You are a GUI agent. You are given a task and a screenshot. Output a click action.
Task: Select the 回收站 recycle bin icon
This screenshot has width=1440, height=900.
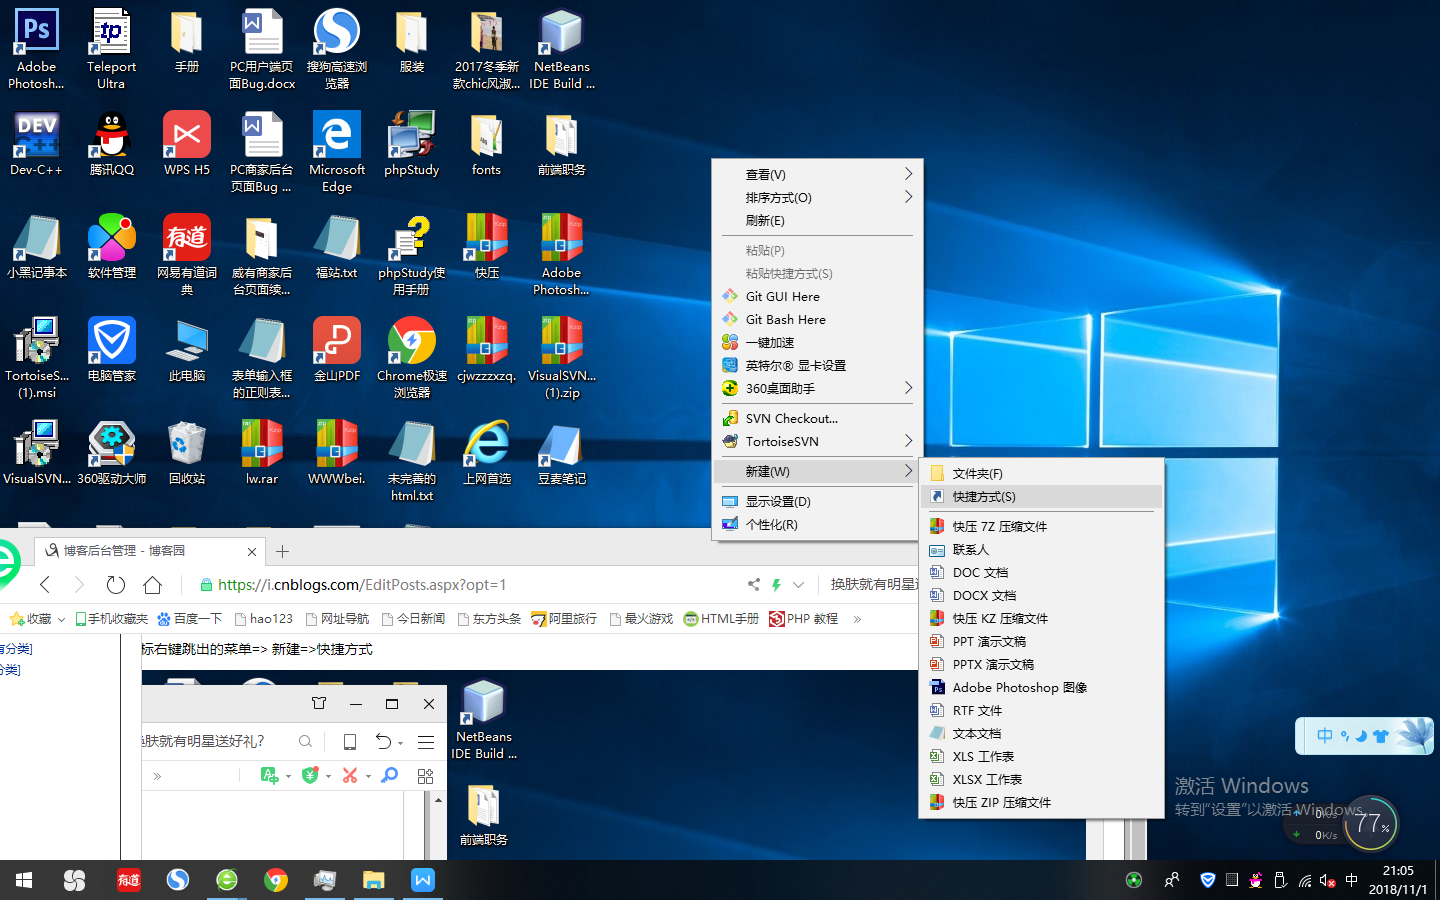coord(187,453)
